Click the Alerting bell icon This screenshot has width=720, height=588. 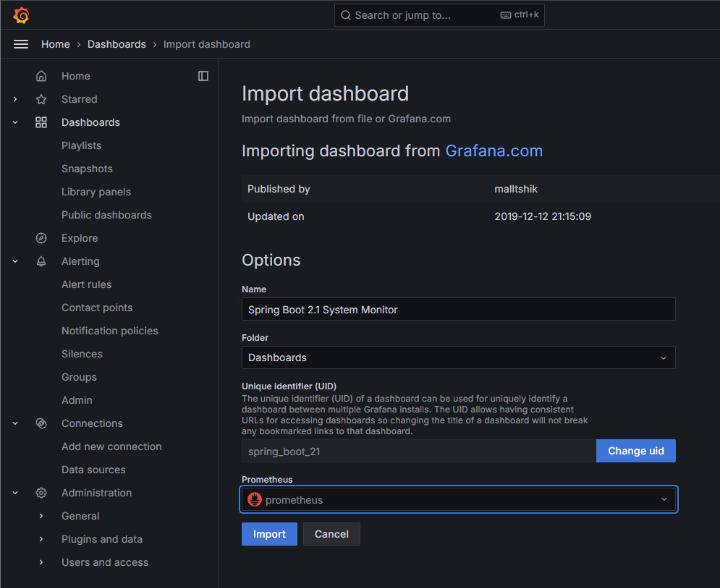tap(41, 261)
